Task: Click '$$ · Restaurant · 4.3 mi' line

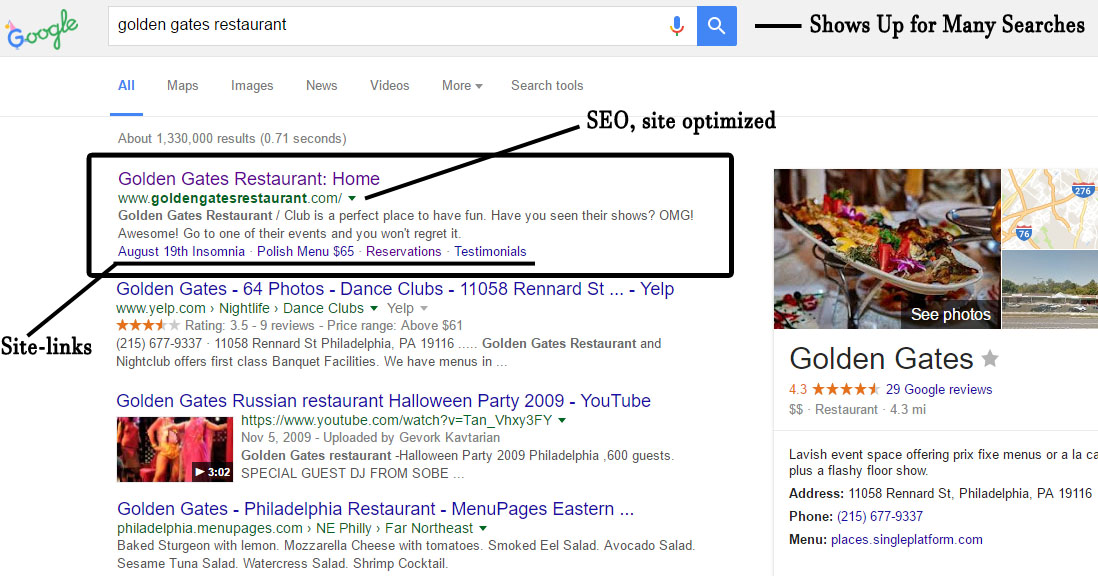Action: (857, 409)
